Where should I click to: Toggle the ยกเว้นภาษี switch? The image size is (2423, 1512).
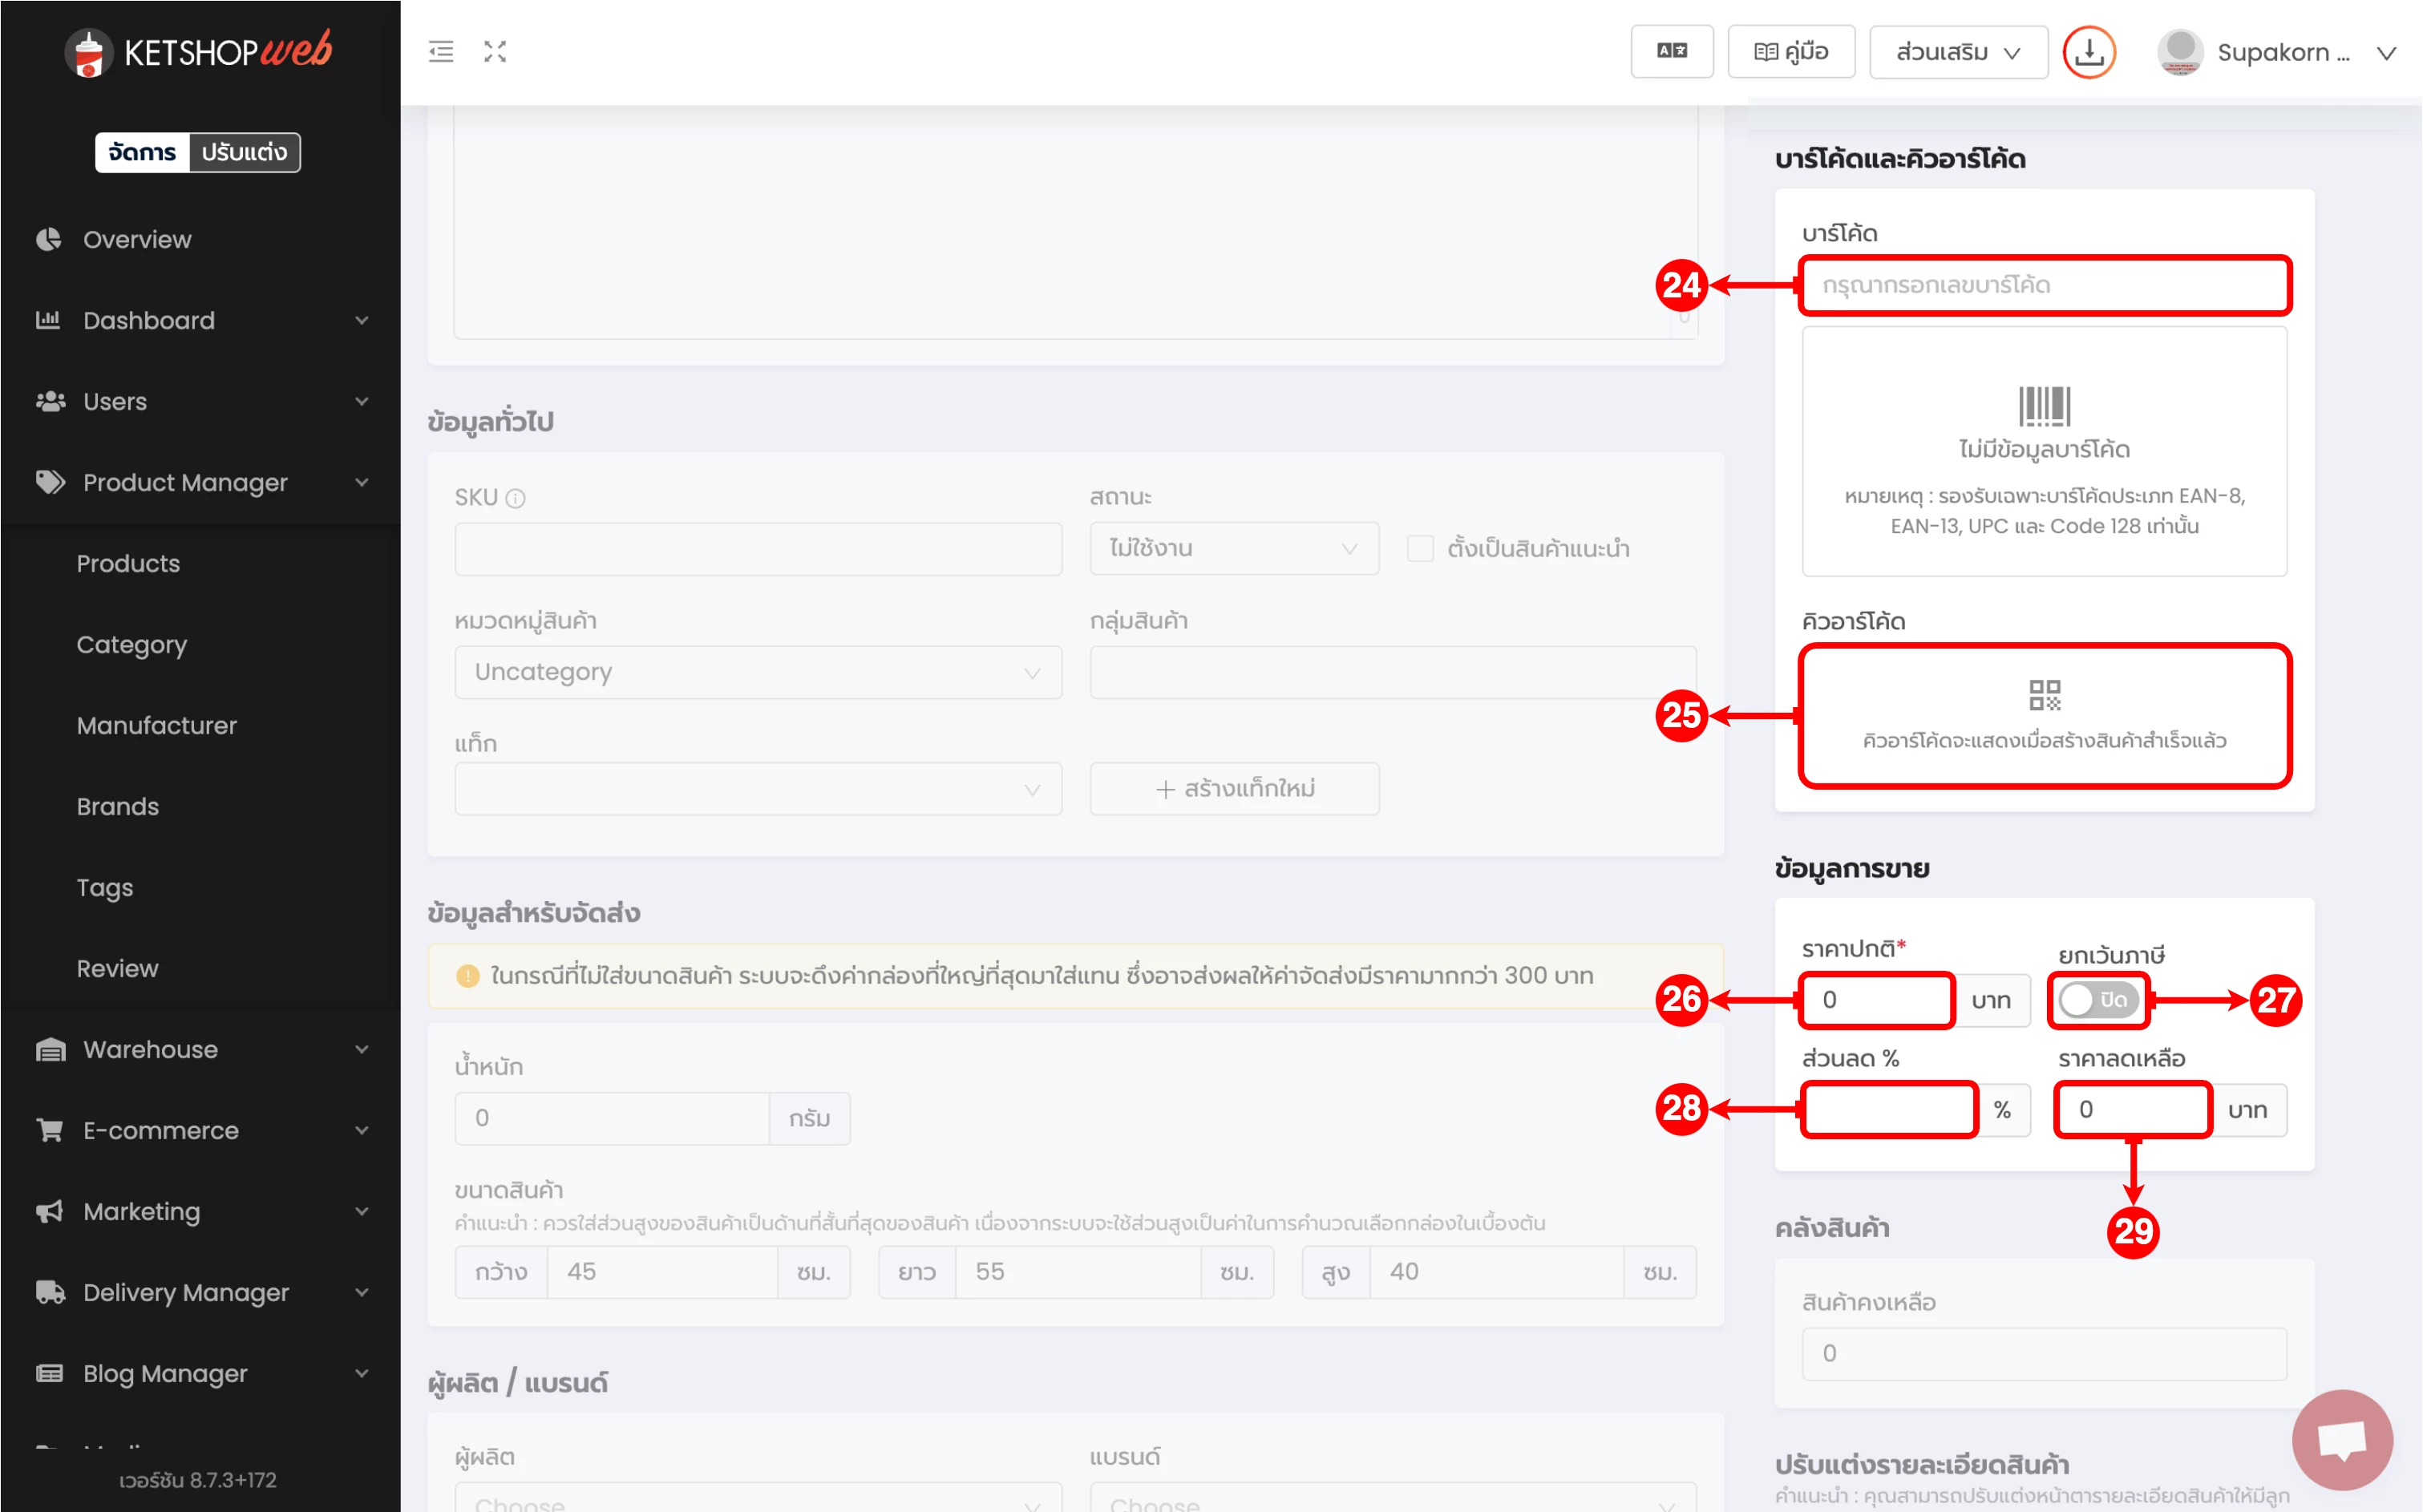coord(2098,1000)
